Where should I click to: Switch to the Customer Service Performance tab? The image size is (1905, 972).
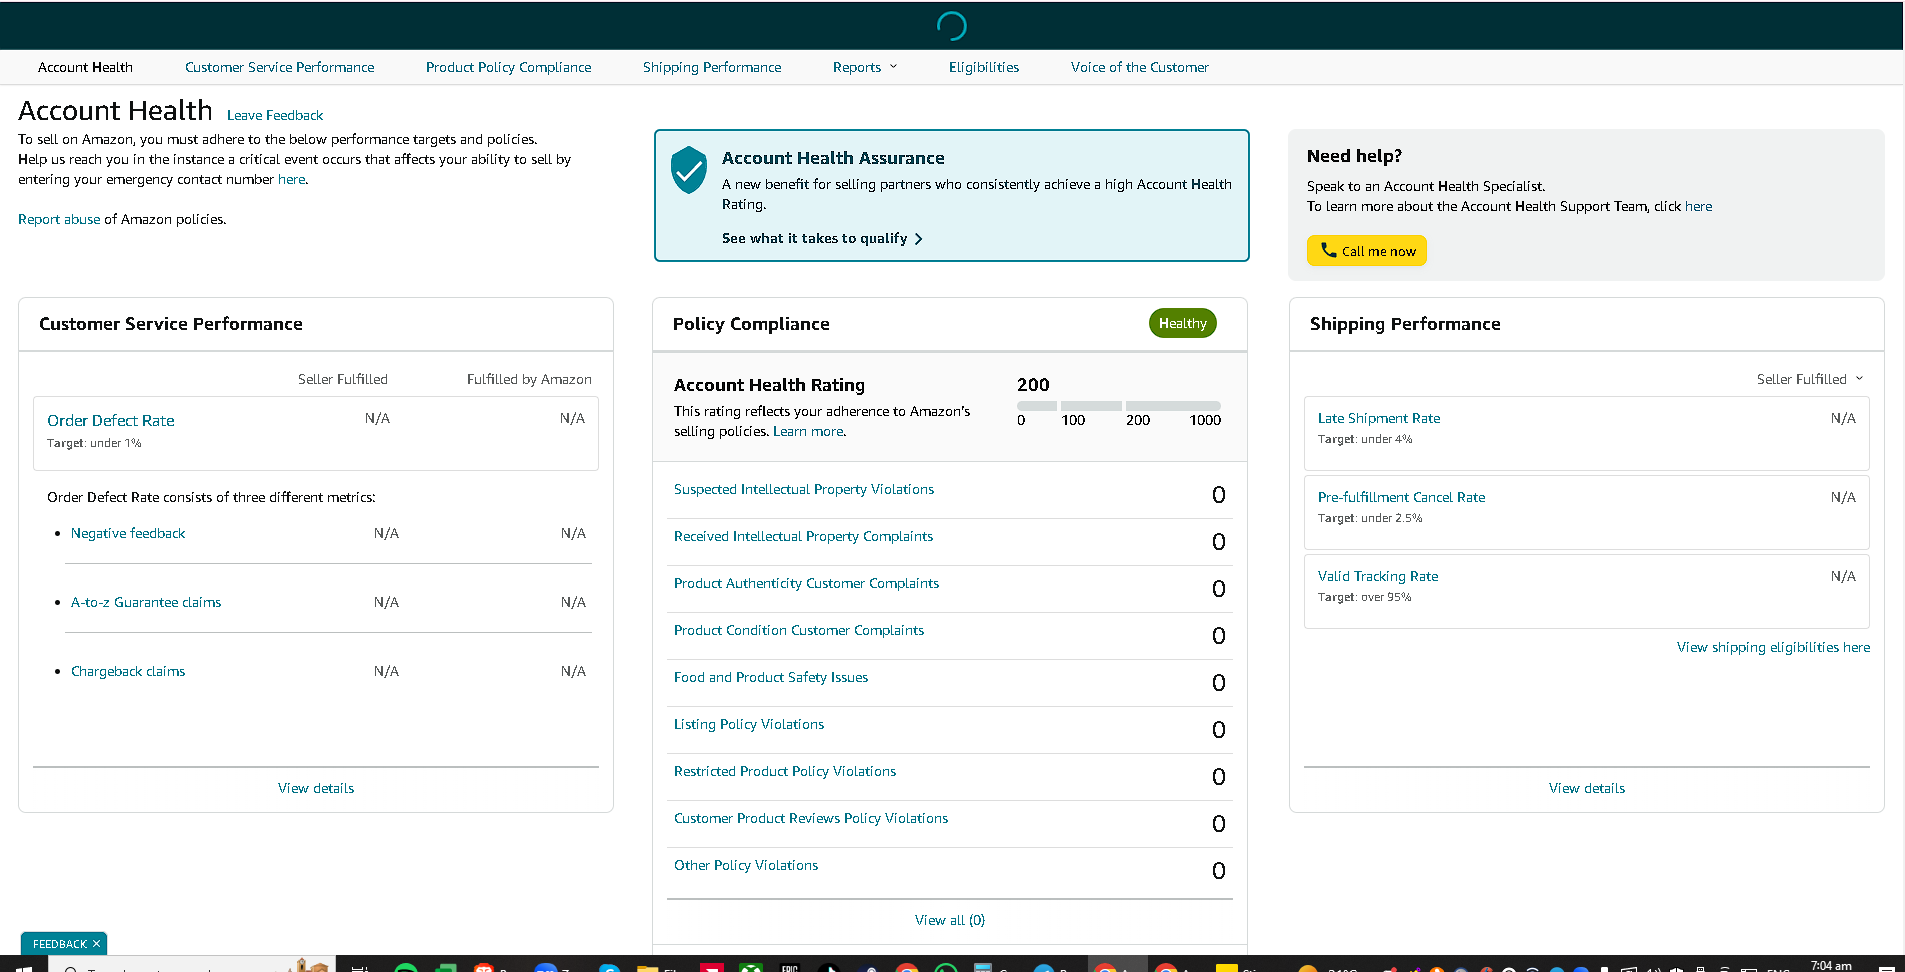(280, 67)
